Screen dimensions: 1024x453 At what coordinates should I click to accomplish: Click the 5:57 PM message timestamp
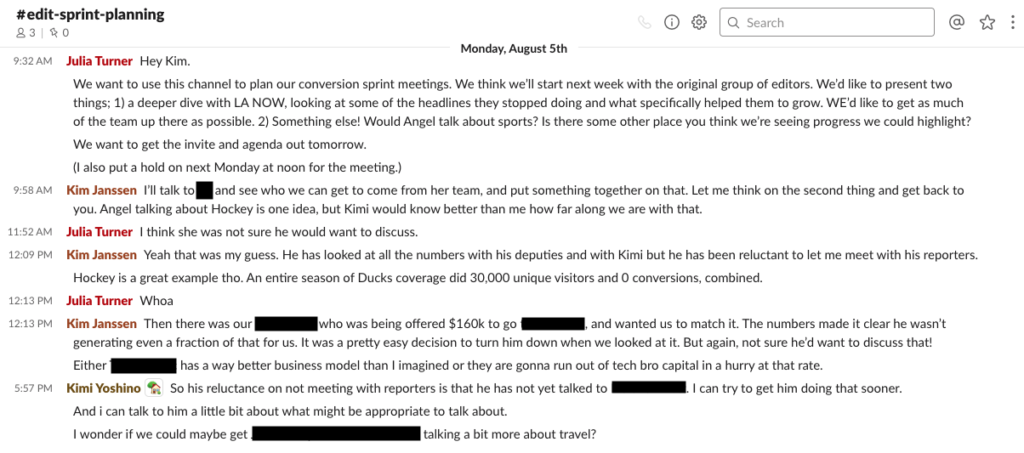coord(33,388)
